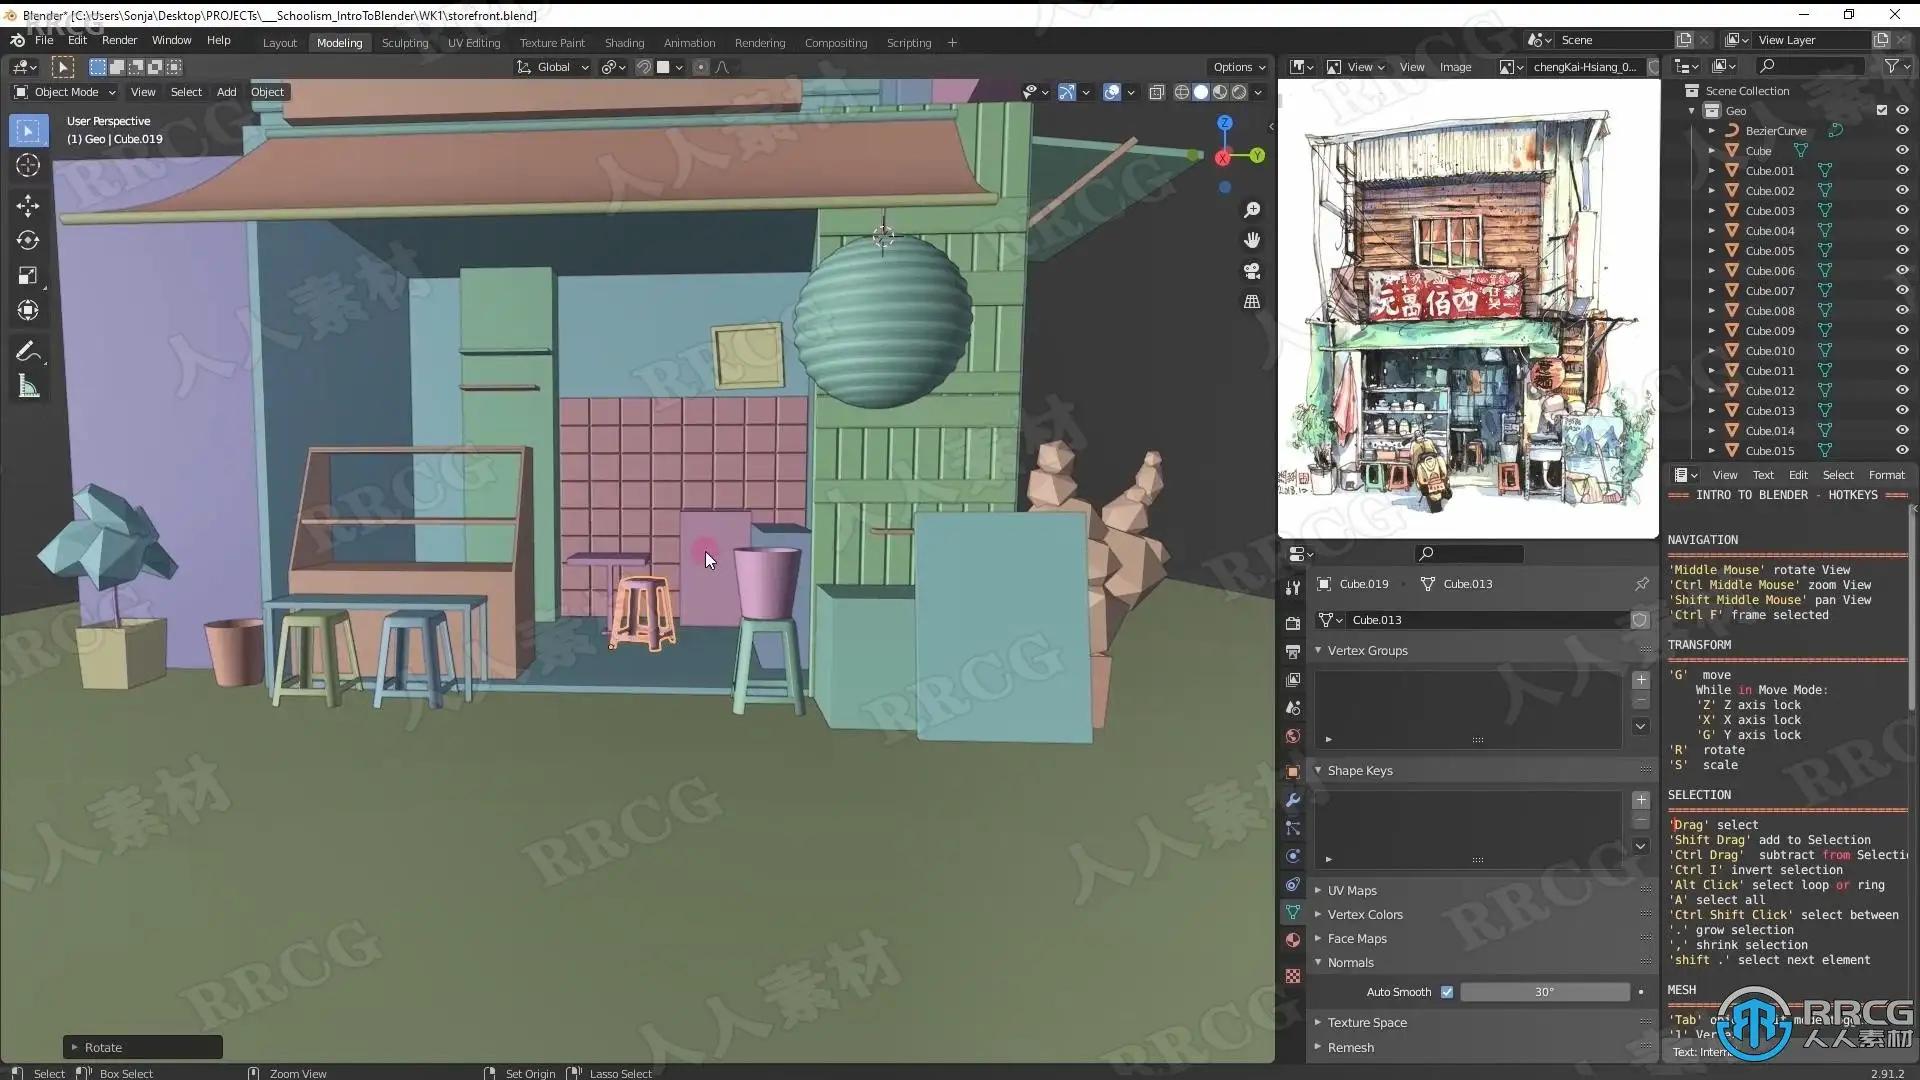This screenshot has height=1080, width=1920.
Task: Click the Auto Smooth angle slider
Action: [x=1544, y=992]
